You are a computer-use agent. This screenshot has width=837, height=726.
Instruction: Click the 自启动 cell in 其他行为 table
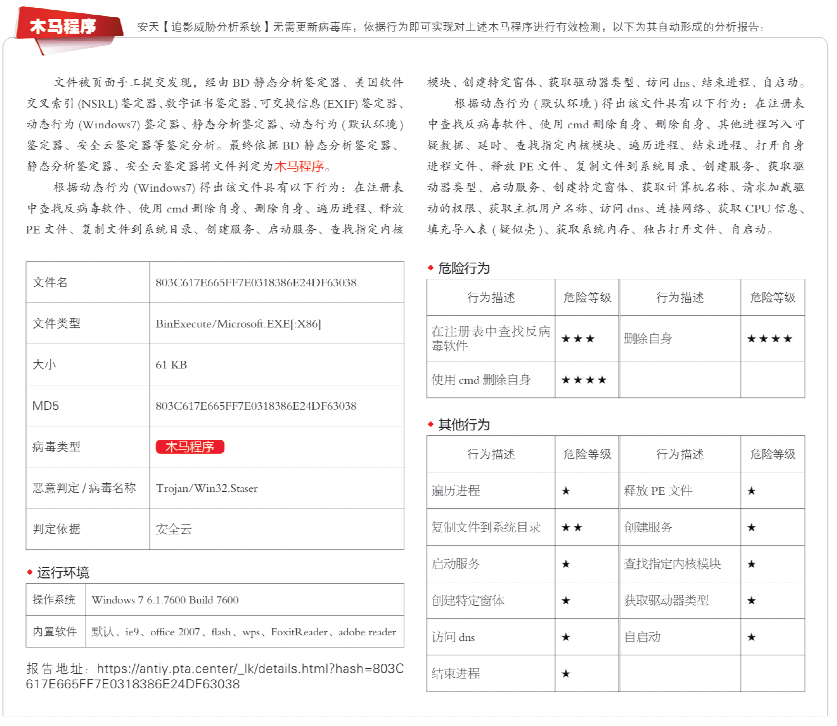coord(680,637)
